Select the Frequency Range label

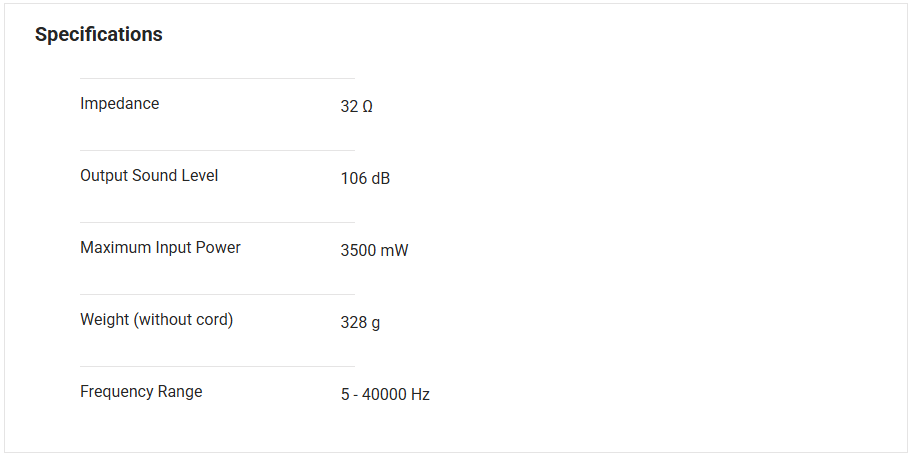coord(141,391)
